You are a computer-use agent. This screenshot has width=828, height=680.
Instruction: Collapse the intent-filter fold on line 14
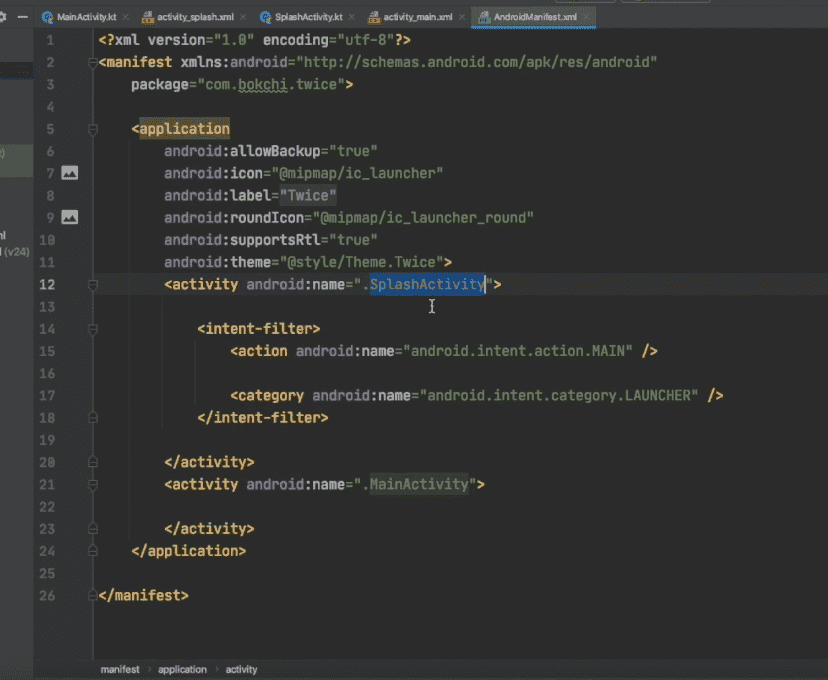click(x=92, y=329)
